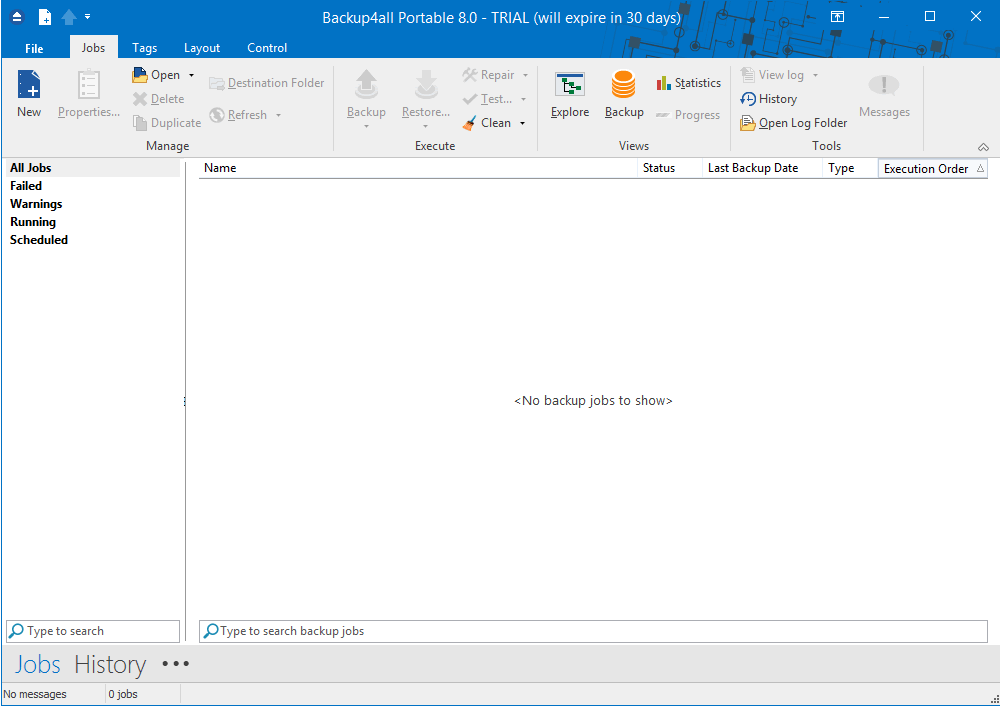Switch to the Tags tab
This screenshot has width=1000, height=706.
(144, 48)
